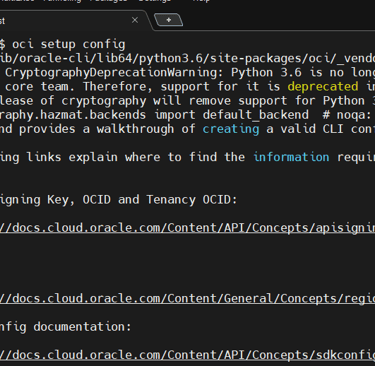Click the 'CryptographyDeprecationWarning:' text

coord(114,73)
